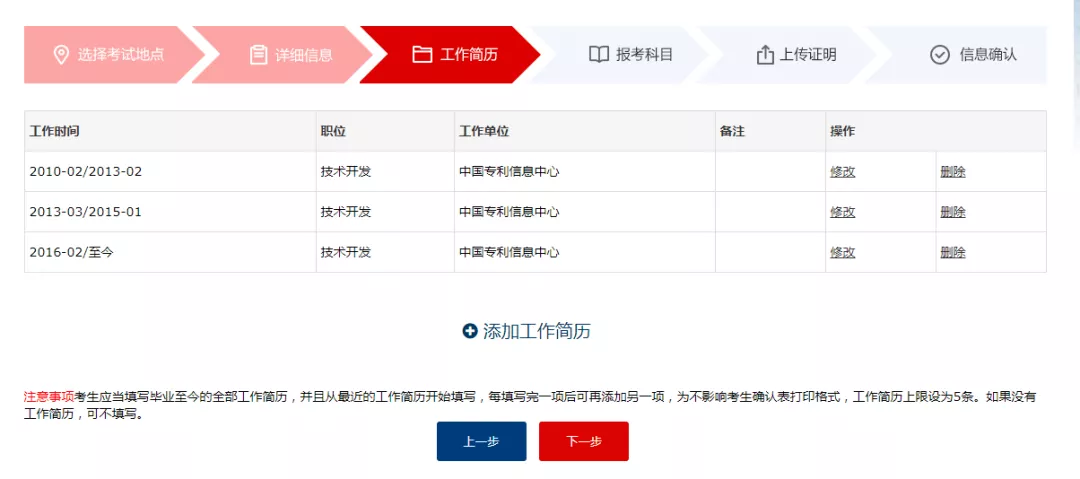This screenshot has height=479, width=1080.
Task: Click 修改 for the 2016-02/至今 row
Action: (x=842, y=252)
